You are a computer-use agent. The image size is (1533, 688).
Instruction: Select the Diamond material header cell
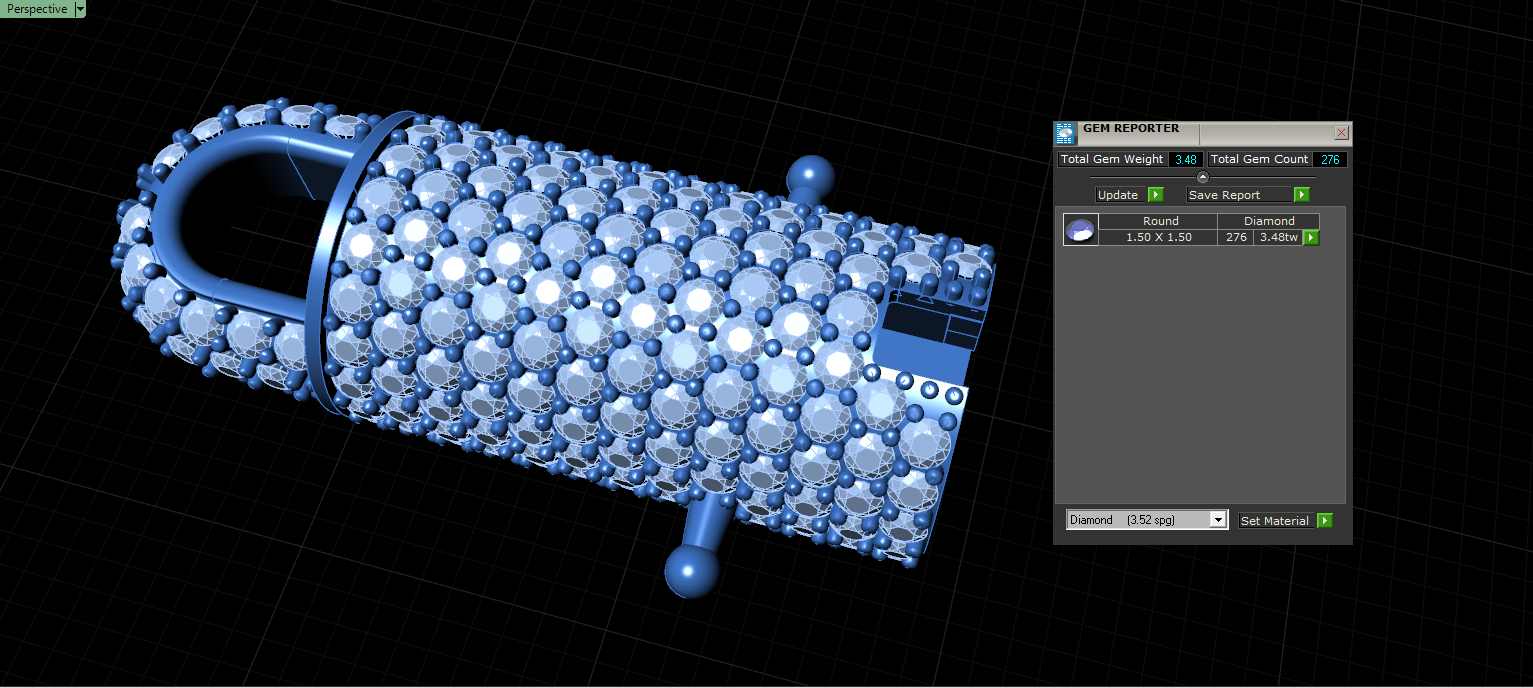coord(1269,221)
